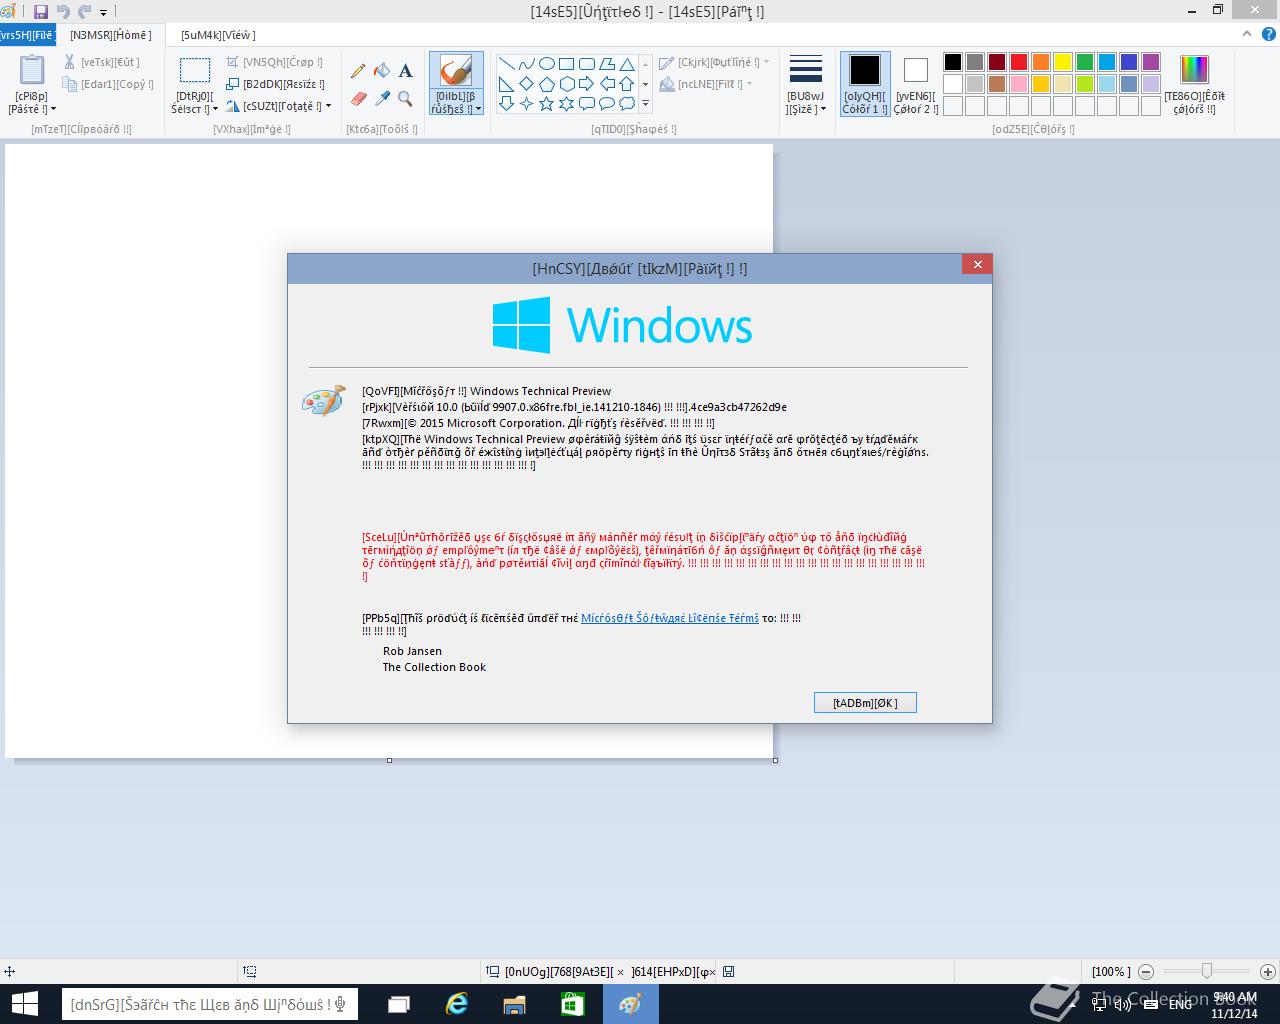Image resolution: width=1280 pixels, height=1024 pixels.
Task: Switch to the Home ribbon tab
Action: [x=111, y=35]
